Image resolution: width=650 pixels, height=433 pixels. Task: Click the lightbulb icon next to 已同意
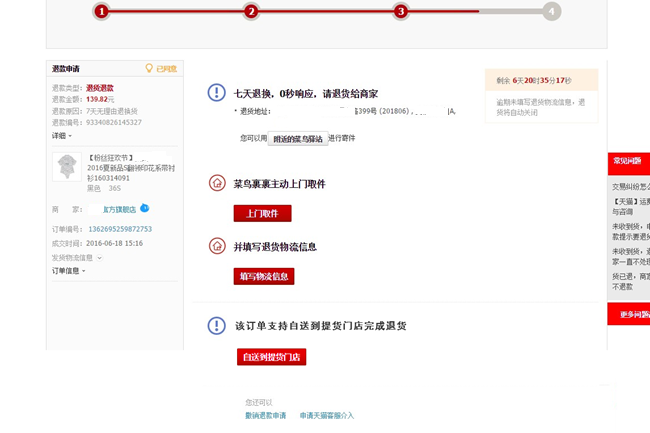[149, 68]
